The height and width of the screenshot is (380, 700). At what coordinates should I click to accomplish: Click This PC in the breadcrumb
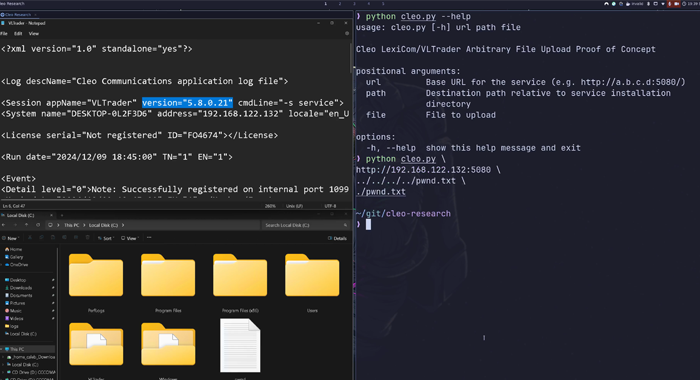tap(71, 225)
